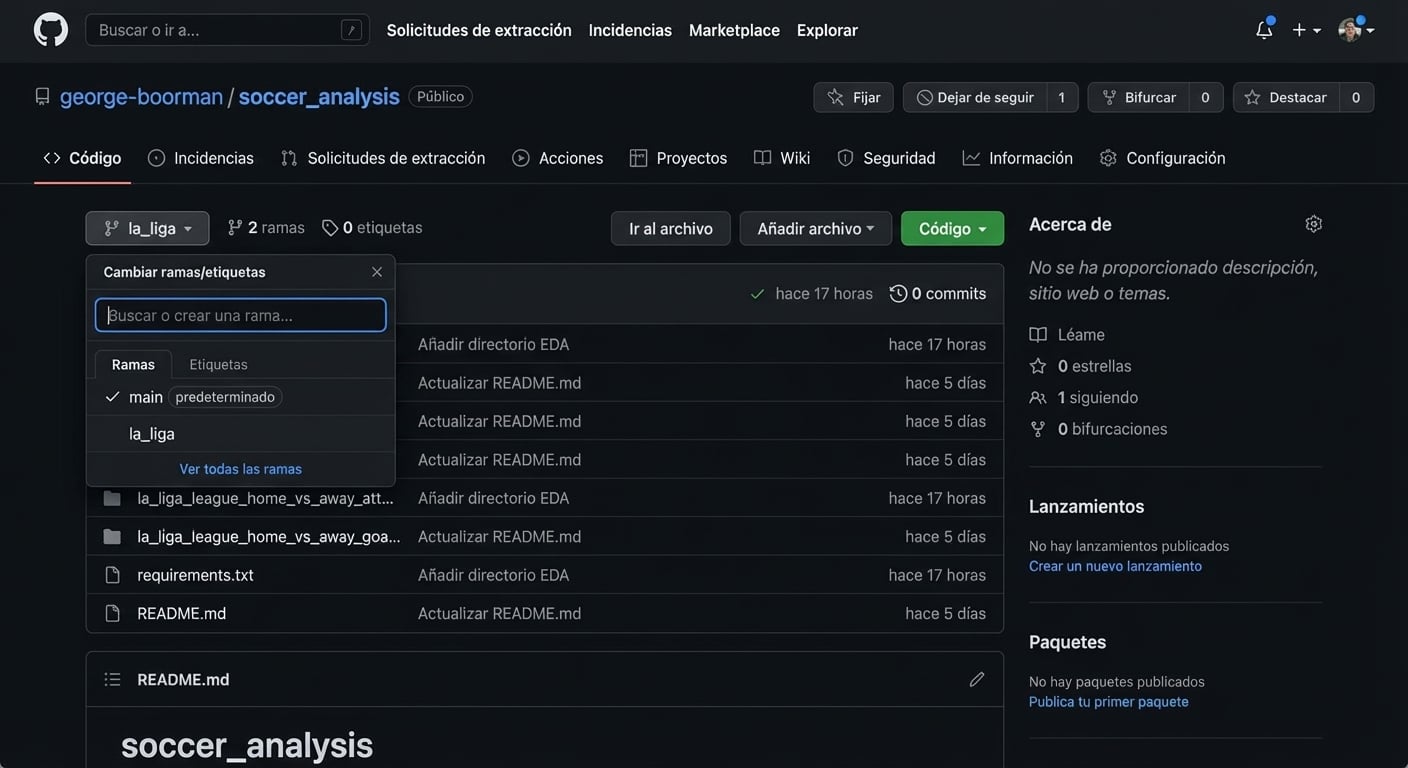Open the Acciones repository tab
The width and height of the screenshot is (1408, 768).
click(558, 158)
